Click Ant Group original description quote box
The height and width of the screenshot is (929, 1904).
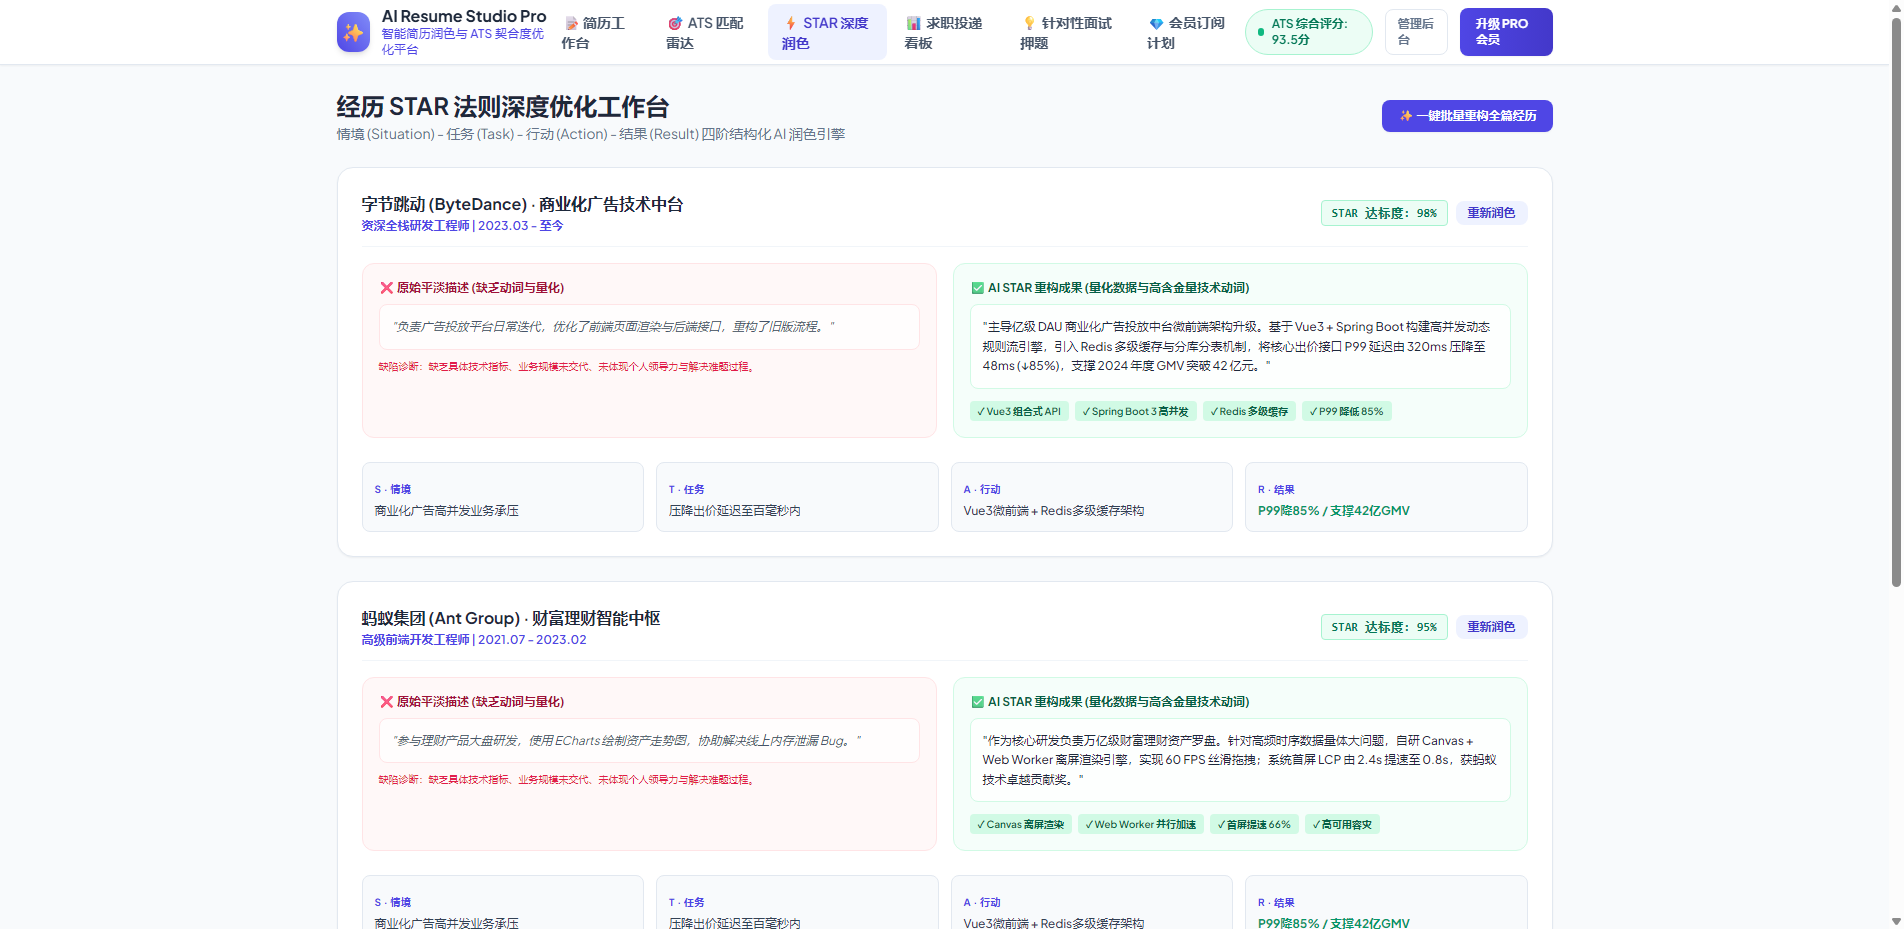pyautogui.click(x=649, y=741)
